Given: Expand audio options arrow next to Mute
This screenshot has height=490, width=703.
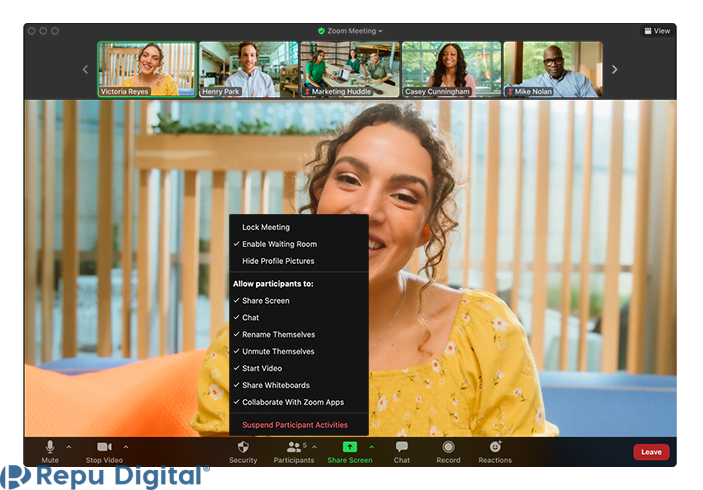Looking at the screenshot, I should 69,447.
